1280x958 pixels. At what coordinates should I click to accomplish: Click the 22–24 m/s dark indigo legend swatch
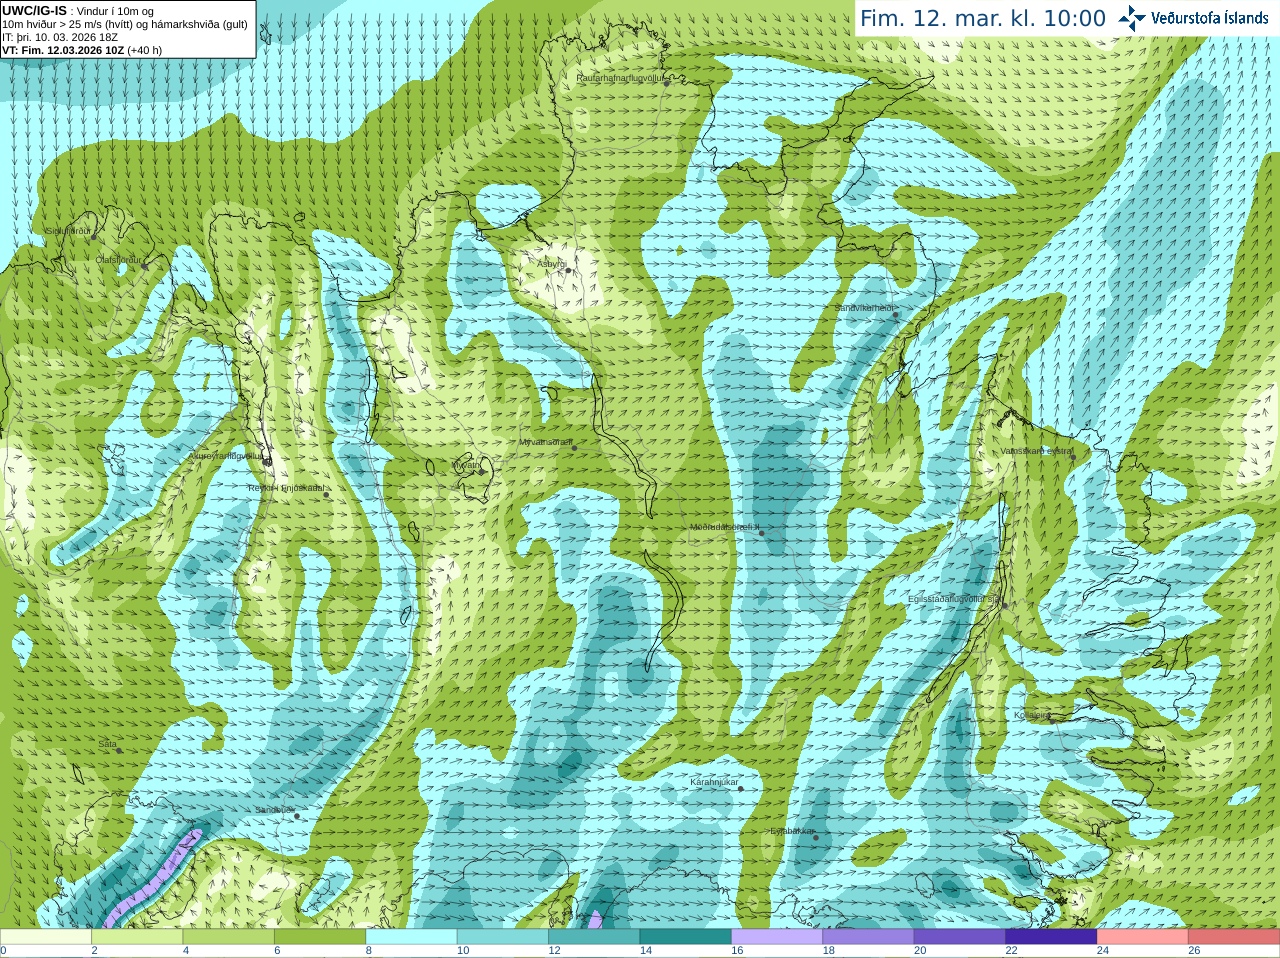[x=1051, y=937]
